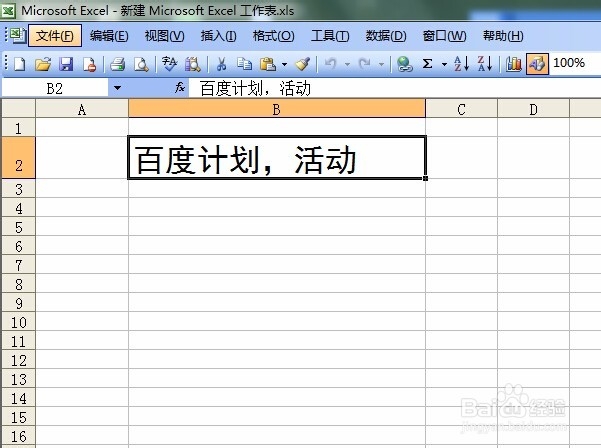Viewport: 601px width, 448px height.
Task: Click cell B2 containing 百度计划,活动
Action: pyautogui.click(x=277, y=158)
